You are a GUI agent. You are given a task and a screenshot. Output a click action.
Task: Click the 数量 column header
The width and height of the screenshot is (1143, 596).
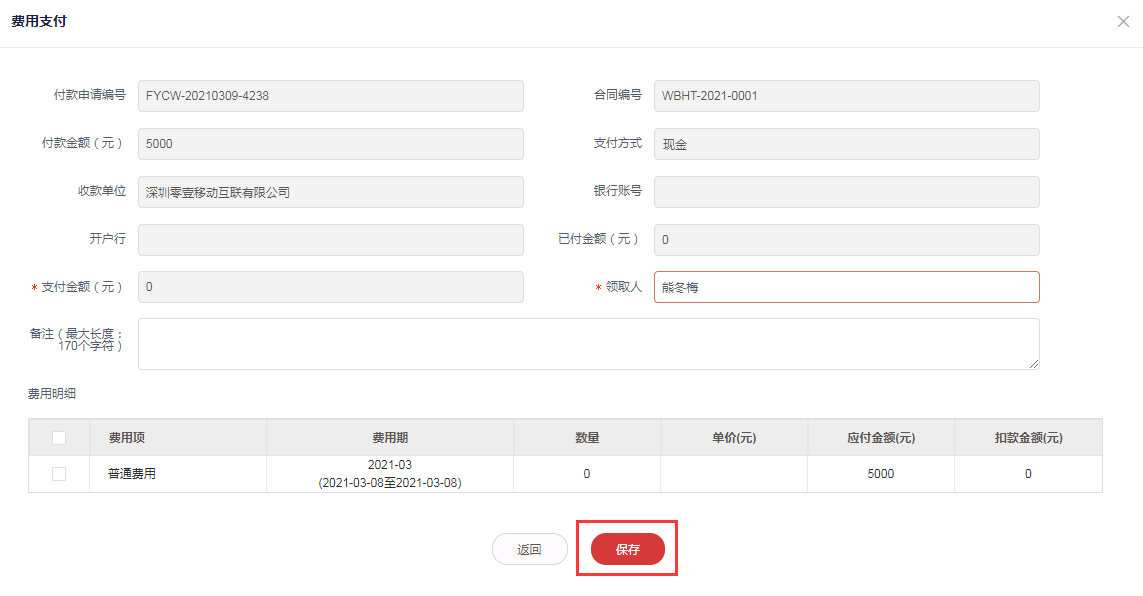(587, 438)
